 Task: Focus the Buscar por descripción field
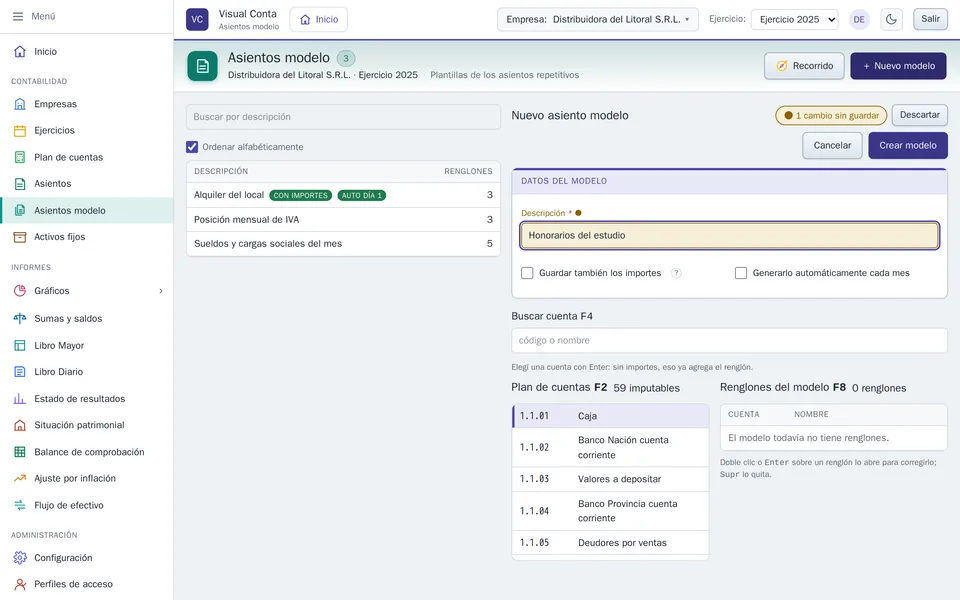click(343, 117)
